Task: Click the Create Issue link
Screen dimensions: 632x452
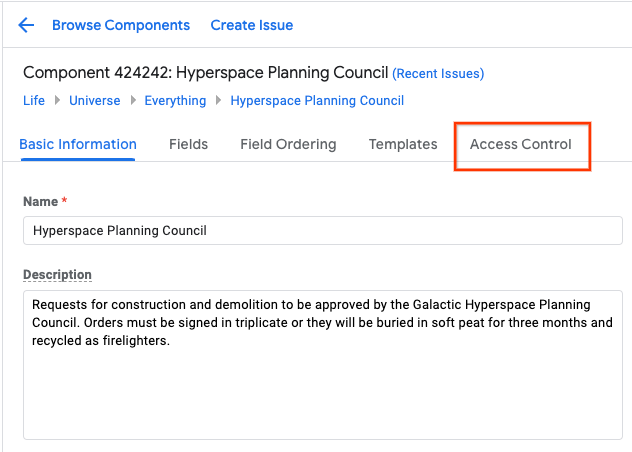Action: click(252, 25)
